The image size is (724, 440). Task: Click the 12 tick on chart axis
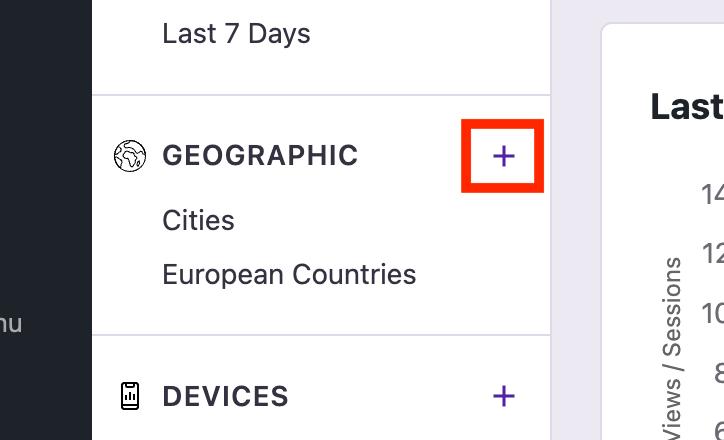(712, 252)
